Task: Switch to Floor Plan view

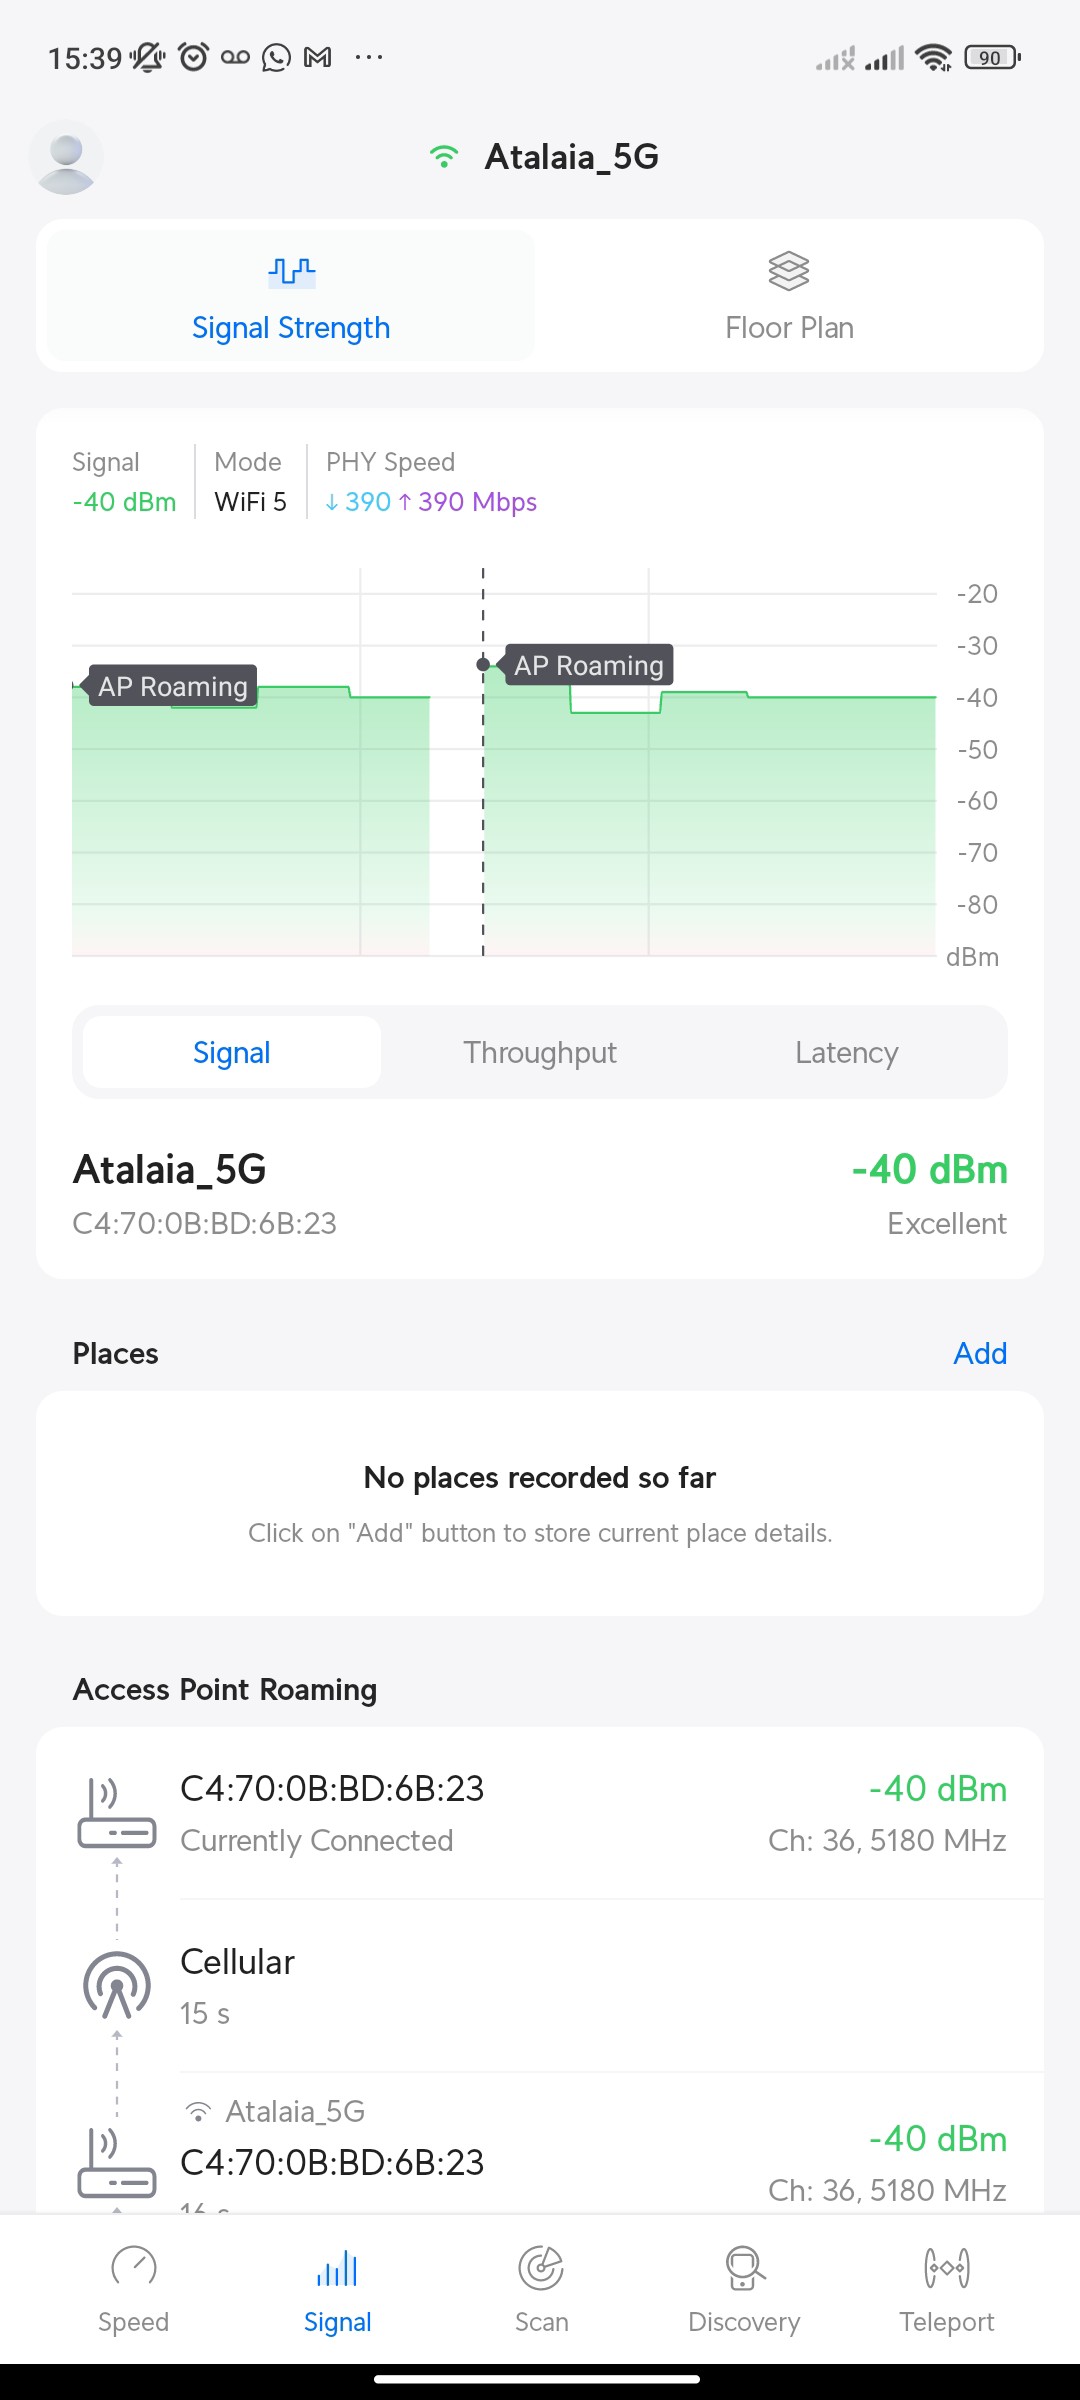Action: (x=789, y=296)
